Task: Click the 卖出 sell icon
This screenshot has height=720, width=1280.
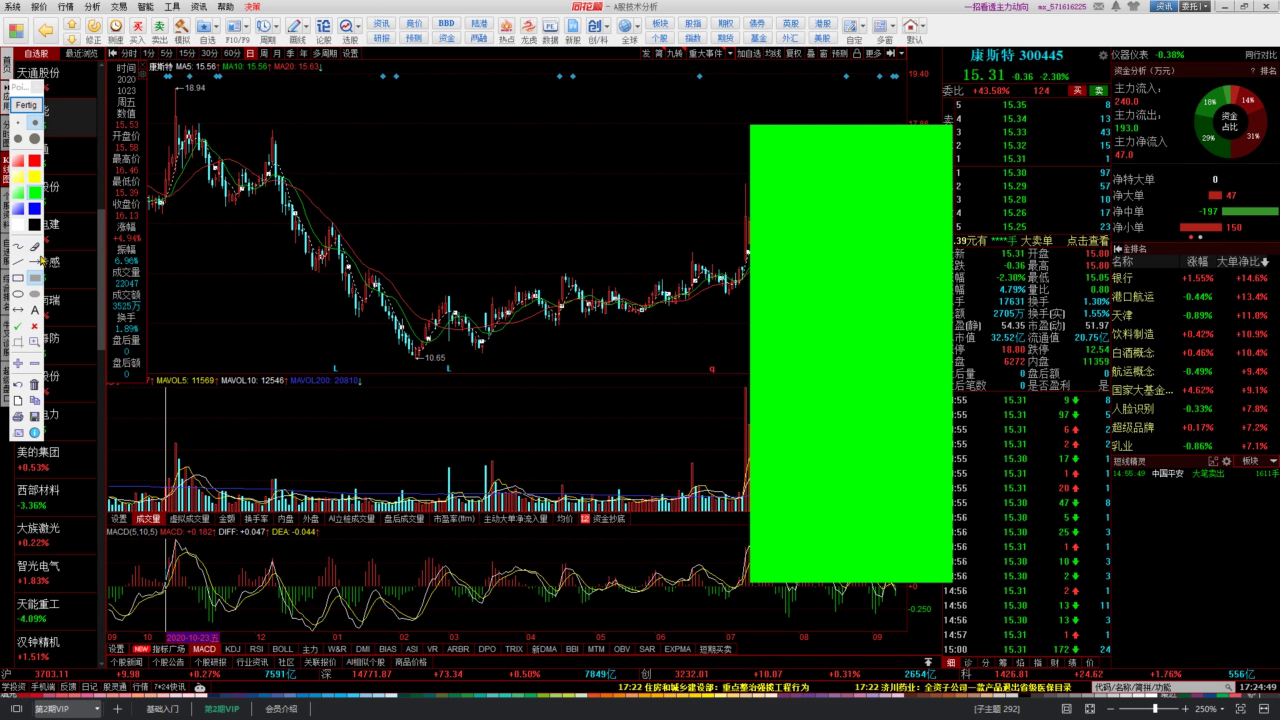Action: pos(159,30)
